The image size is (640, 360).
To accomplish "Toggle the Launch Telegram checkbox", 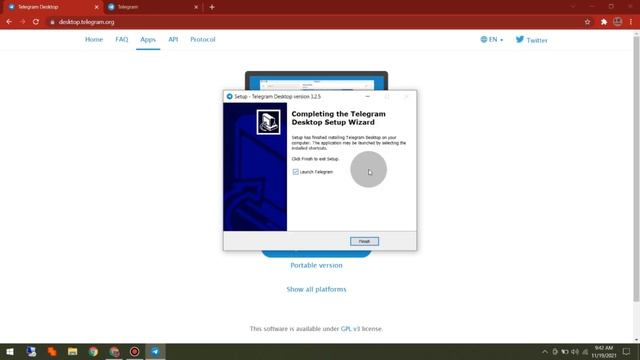I will click(x=296, y=172).
